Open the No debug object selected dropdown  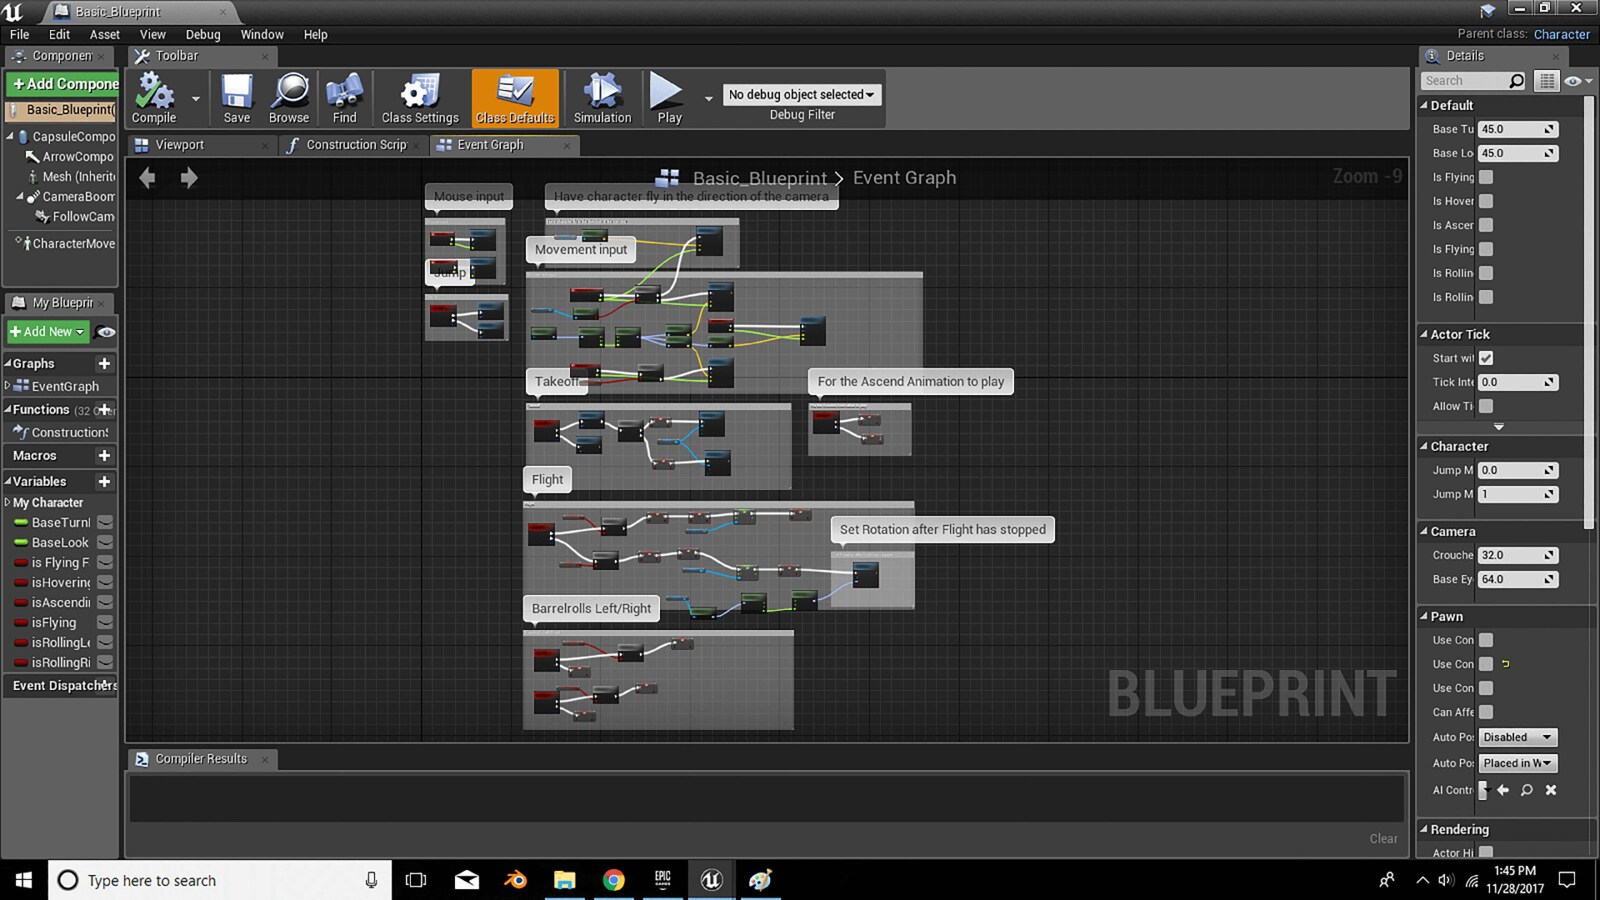801,94
